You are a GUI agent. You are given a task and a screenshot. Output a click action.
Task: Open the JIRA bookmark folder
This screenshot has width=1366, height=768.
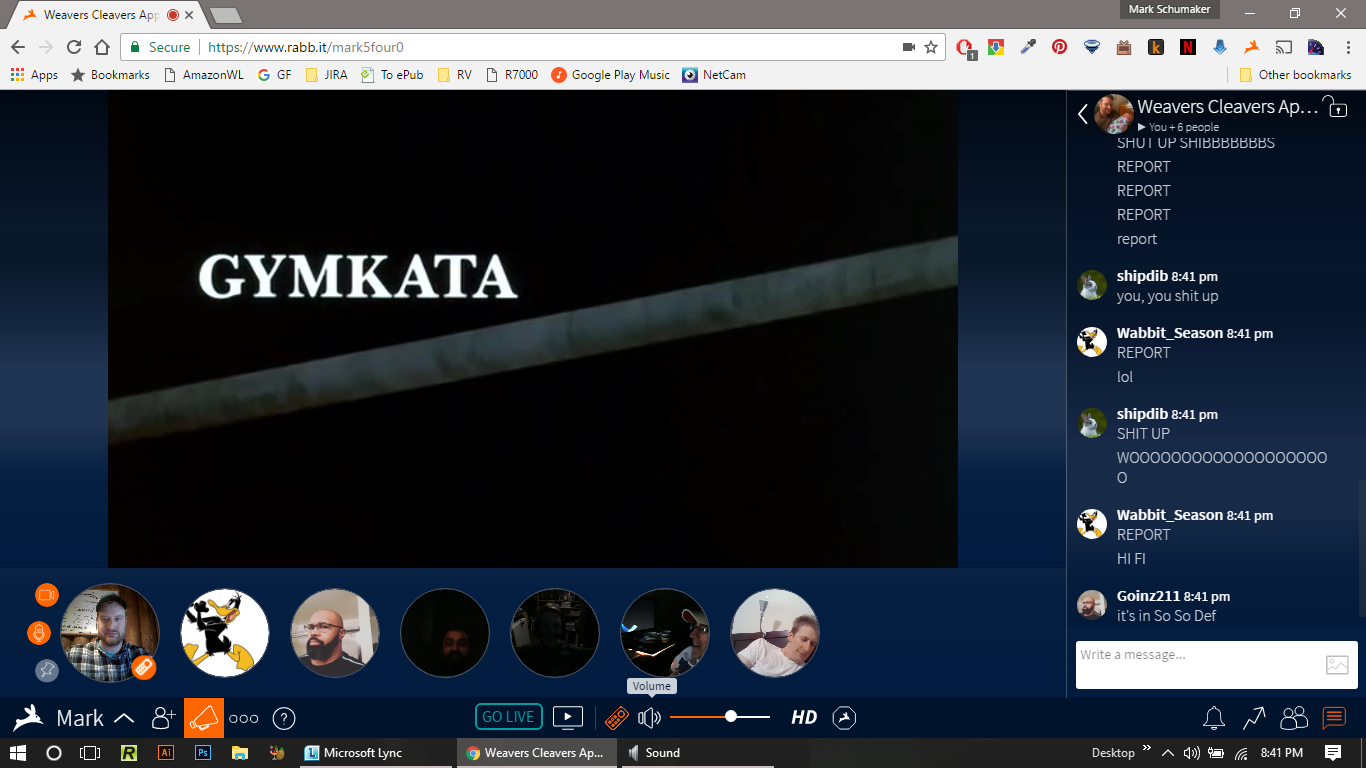pos(326,75)
